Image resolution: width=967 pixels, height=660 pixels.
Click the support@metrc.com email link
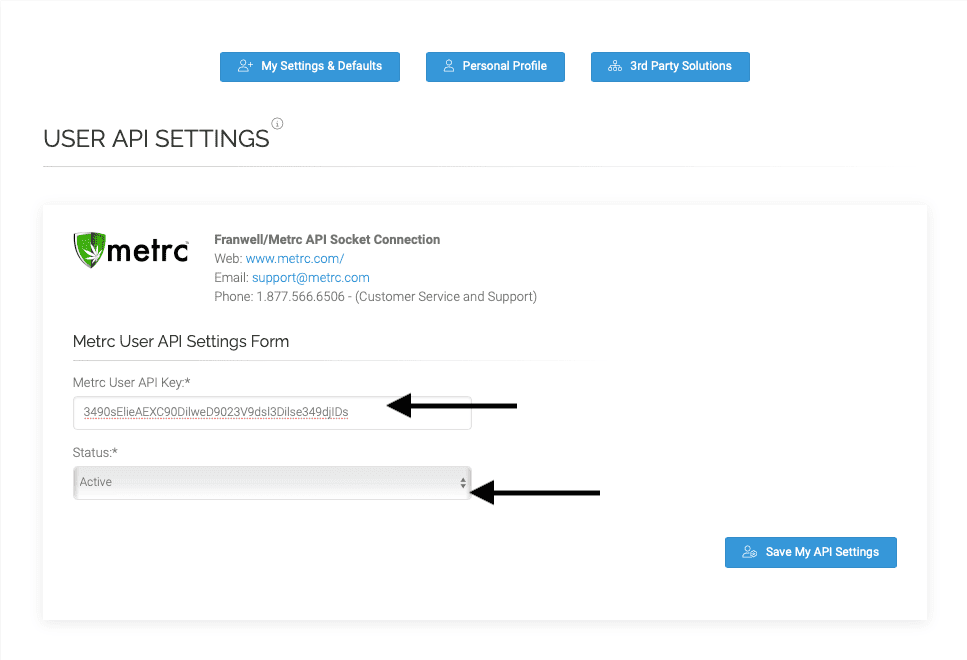311,278
